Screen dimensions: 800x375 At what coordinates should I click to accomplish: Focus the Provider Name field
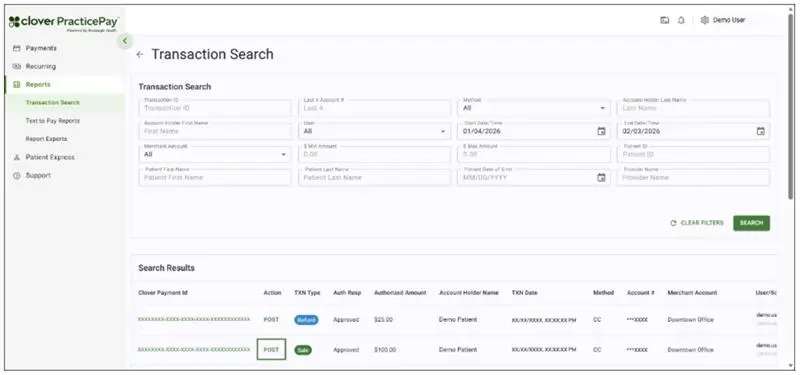point(693,178)
